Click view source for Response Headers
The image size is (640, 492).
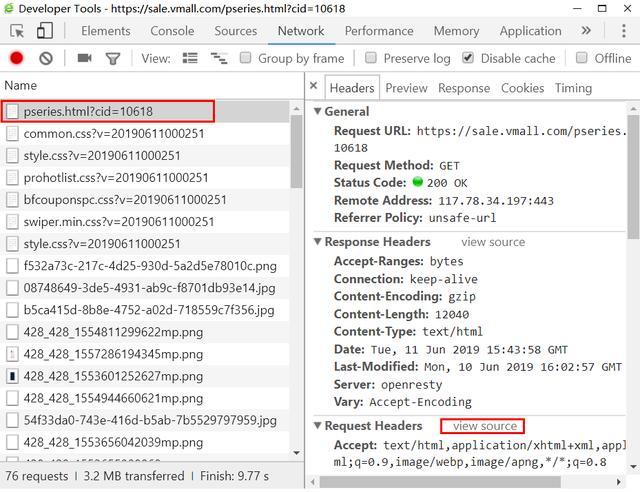click(x=493, y=242)
